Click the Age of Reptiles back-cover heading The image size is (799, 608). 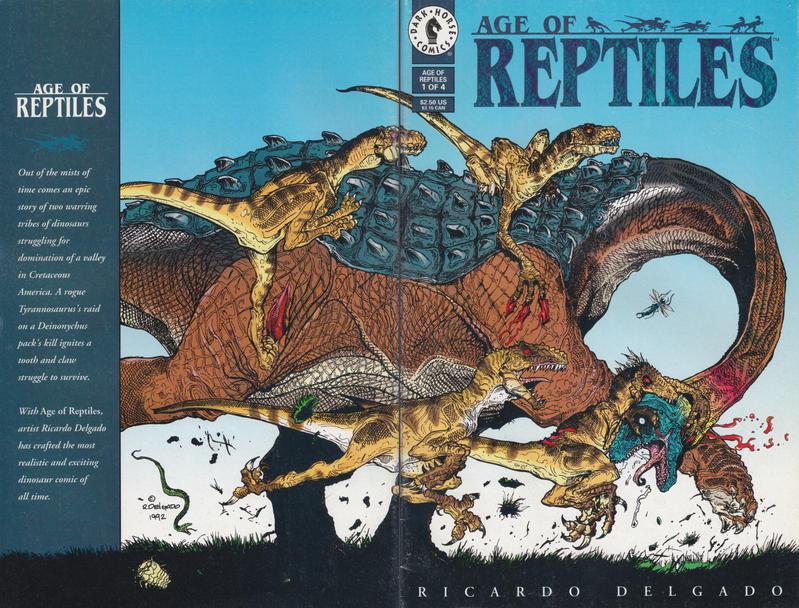(61, 100)
